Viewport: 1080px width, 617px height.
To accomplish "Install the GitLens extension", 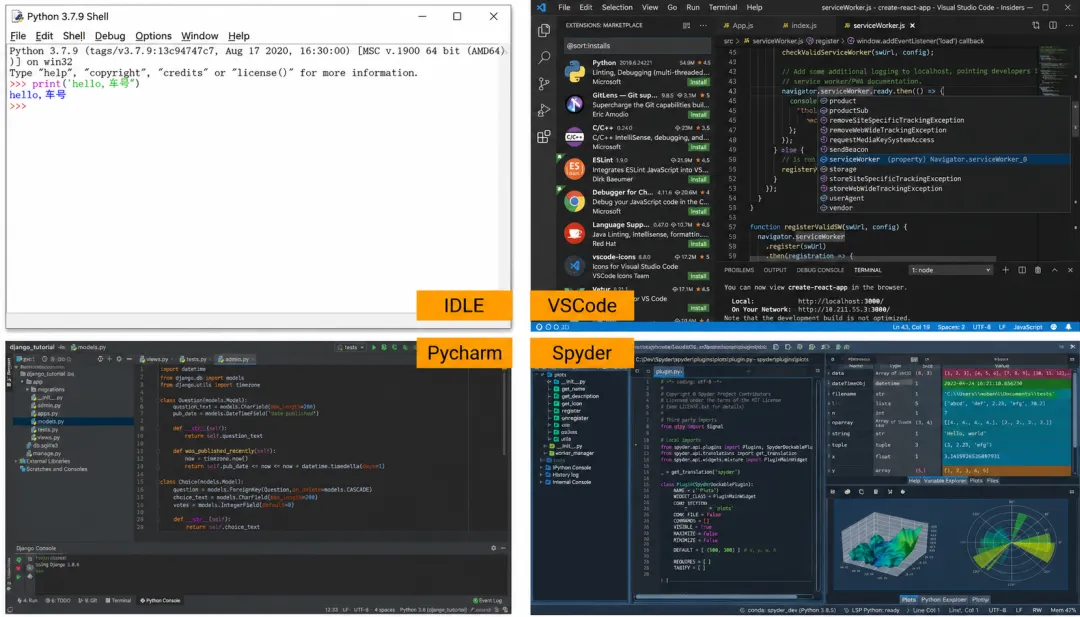I will point(699,114).
